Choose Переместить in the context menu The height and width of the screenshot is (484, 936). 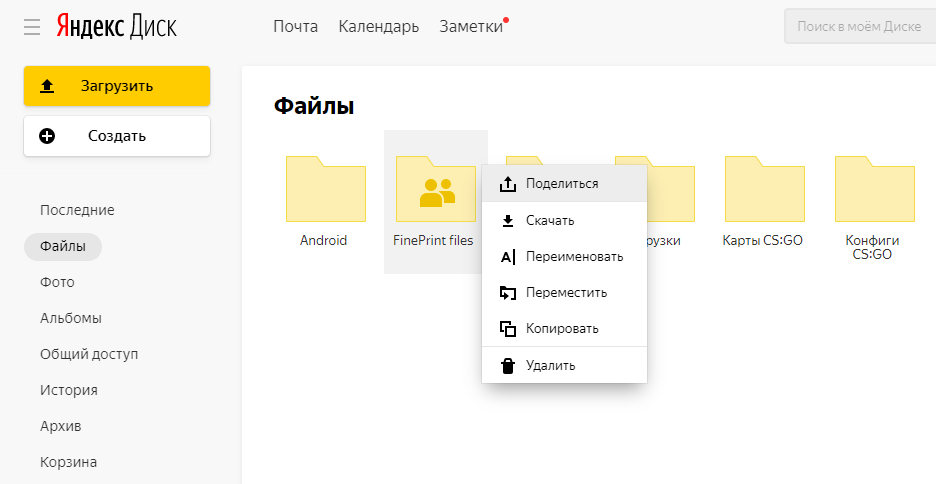pyautogui.click(x=564, y=292)
